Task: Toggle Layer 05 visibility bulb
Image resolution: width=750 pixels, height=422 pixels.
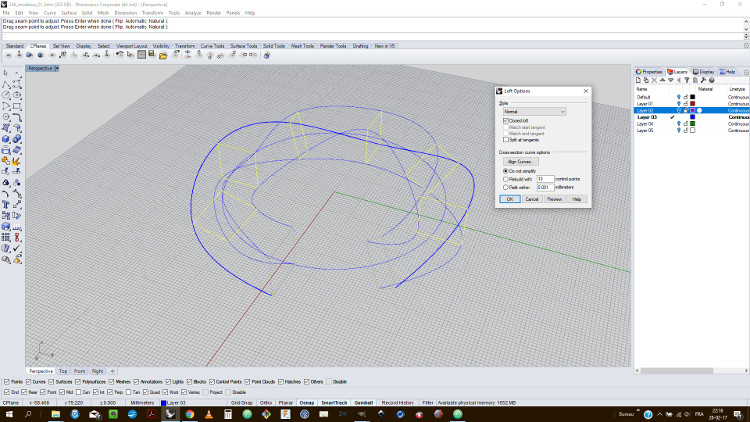Action: [678, 130]
